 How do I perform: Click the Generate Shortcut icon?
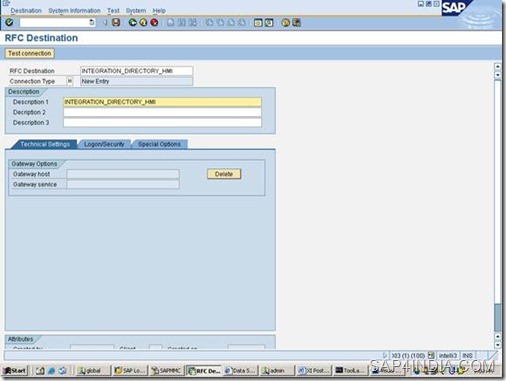pos(269,23)
